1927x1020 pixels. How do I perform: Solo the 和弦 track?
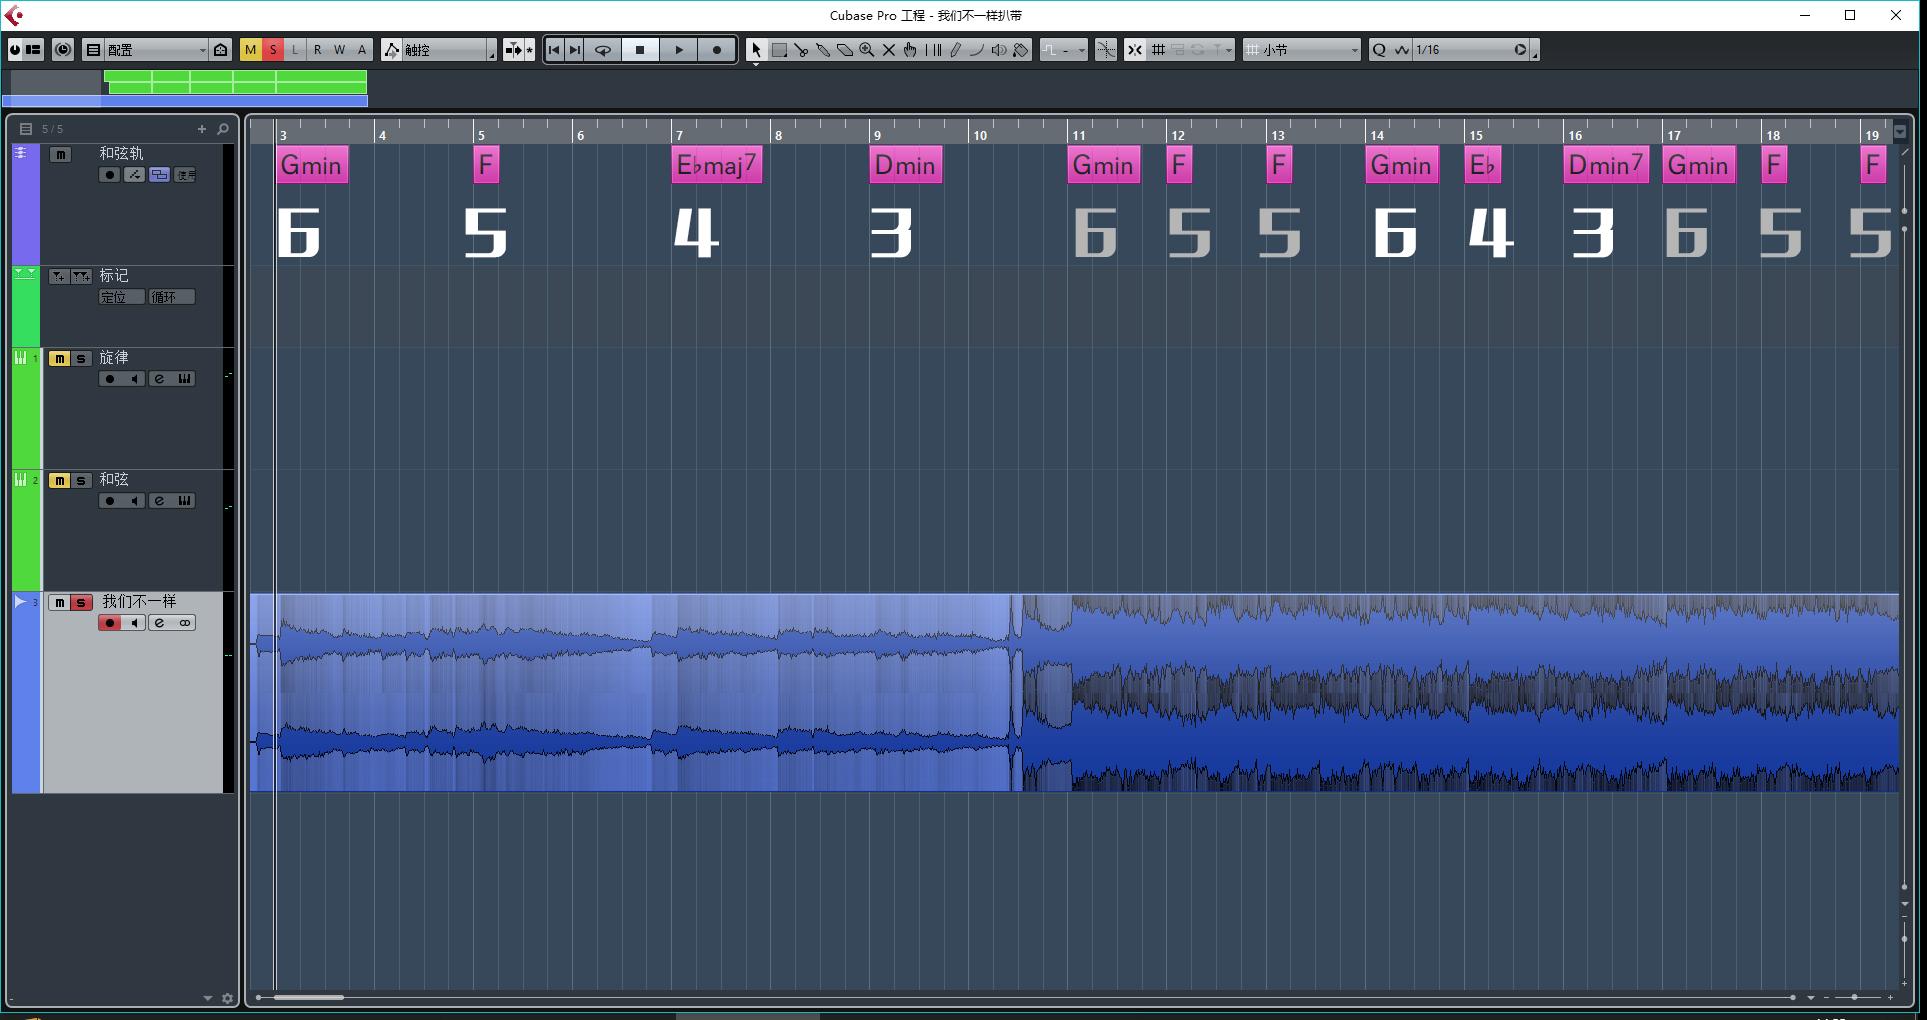[81, 480]
